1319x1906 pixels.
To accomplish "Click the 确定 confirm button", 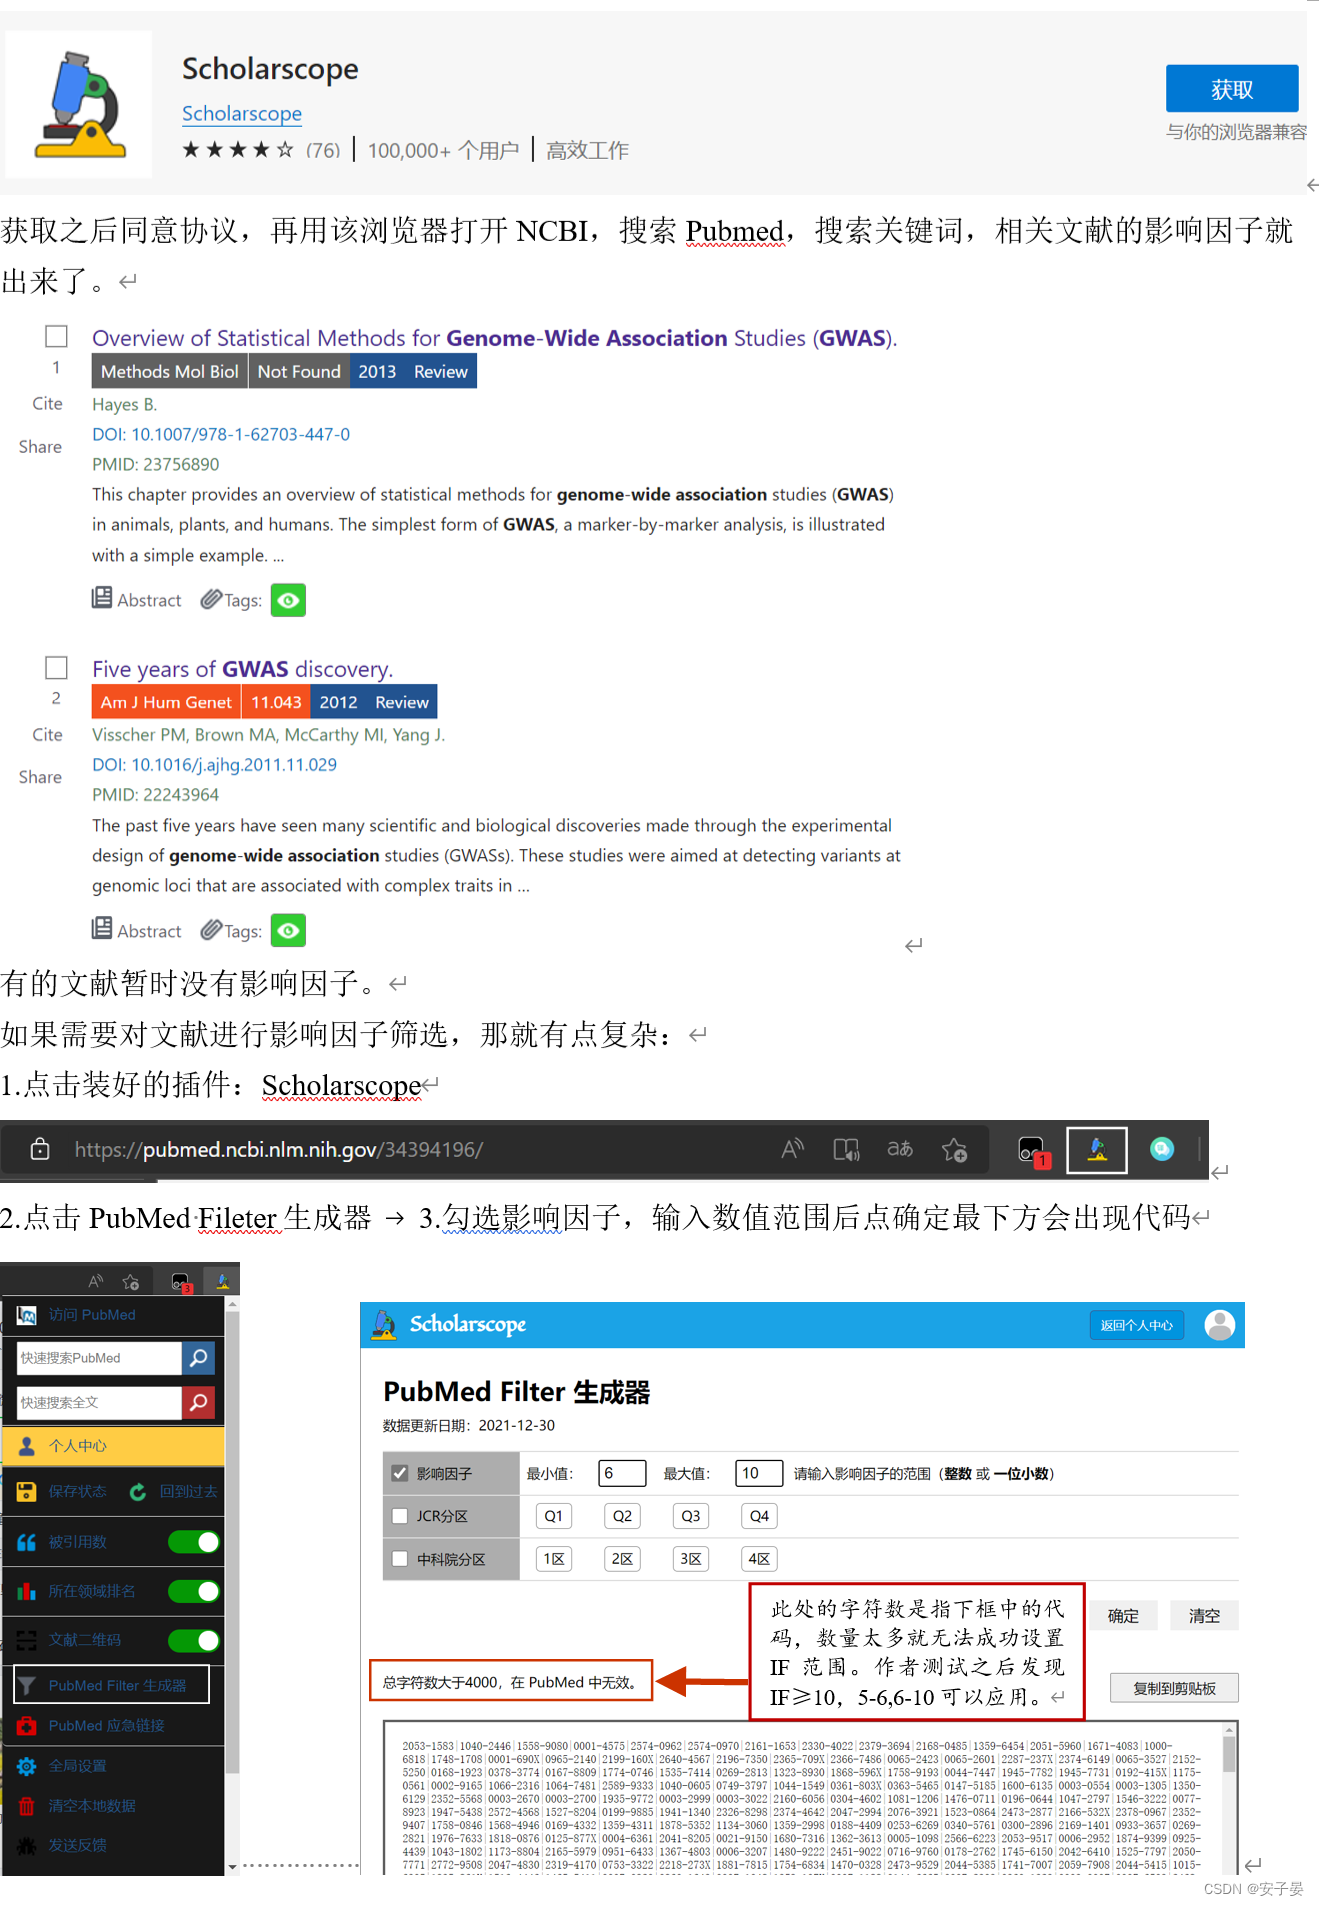I will [1122, 1615].
